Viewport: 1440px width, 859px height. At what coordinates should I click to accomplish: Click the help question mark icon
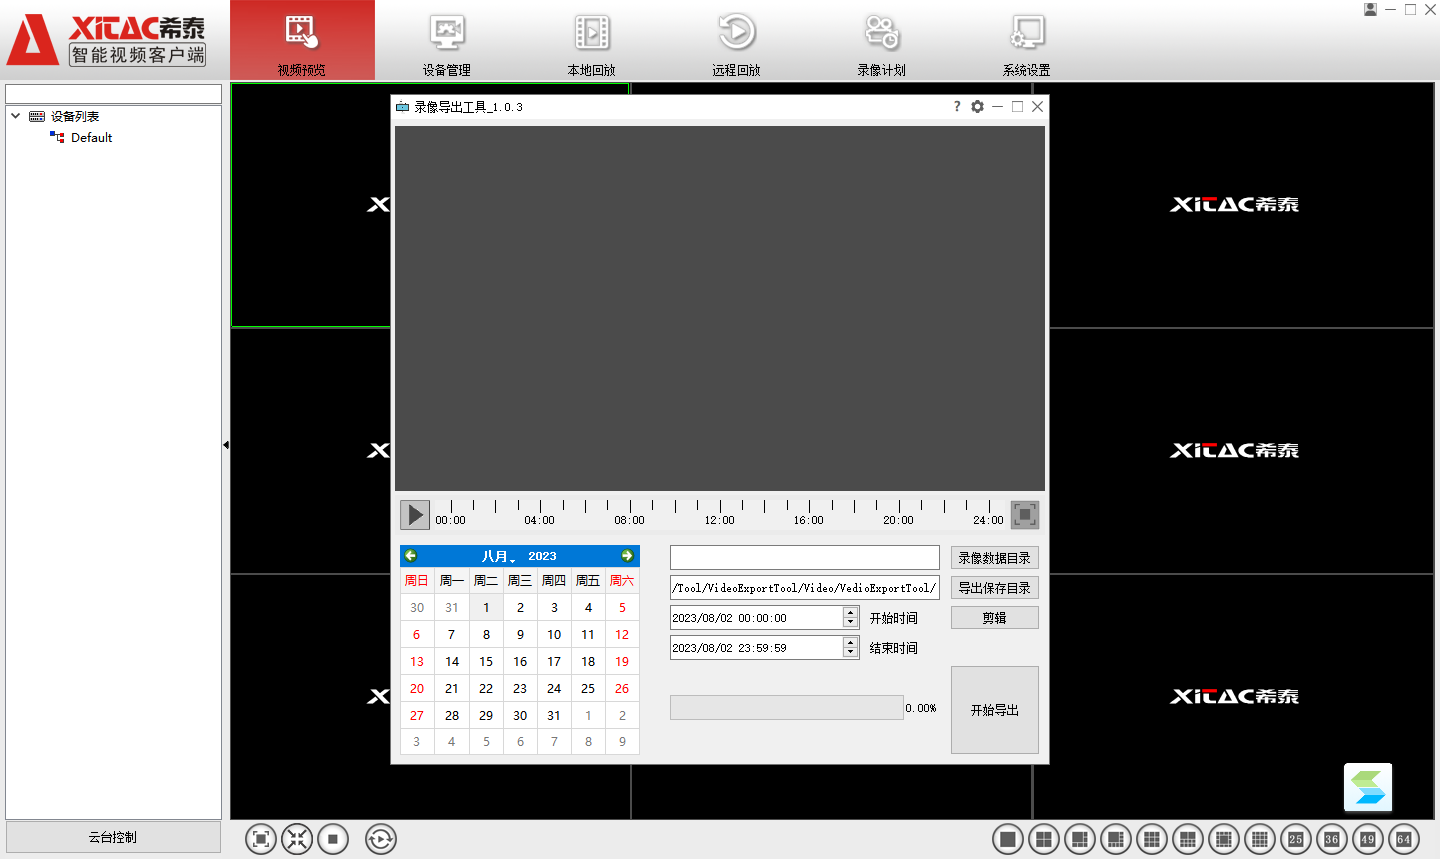pyautogui.click(x=957, y=107)
